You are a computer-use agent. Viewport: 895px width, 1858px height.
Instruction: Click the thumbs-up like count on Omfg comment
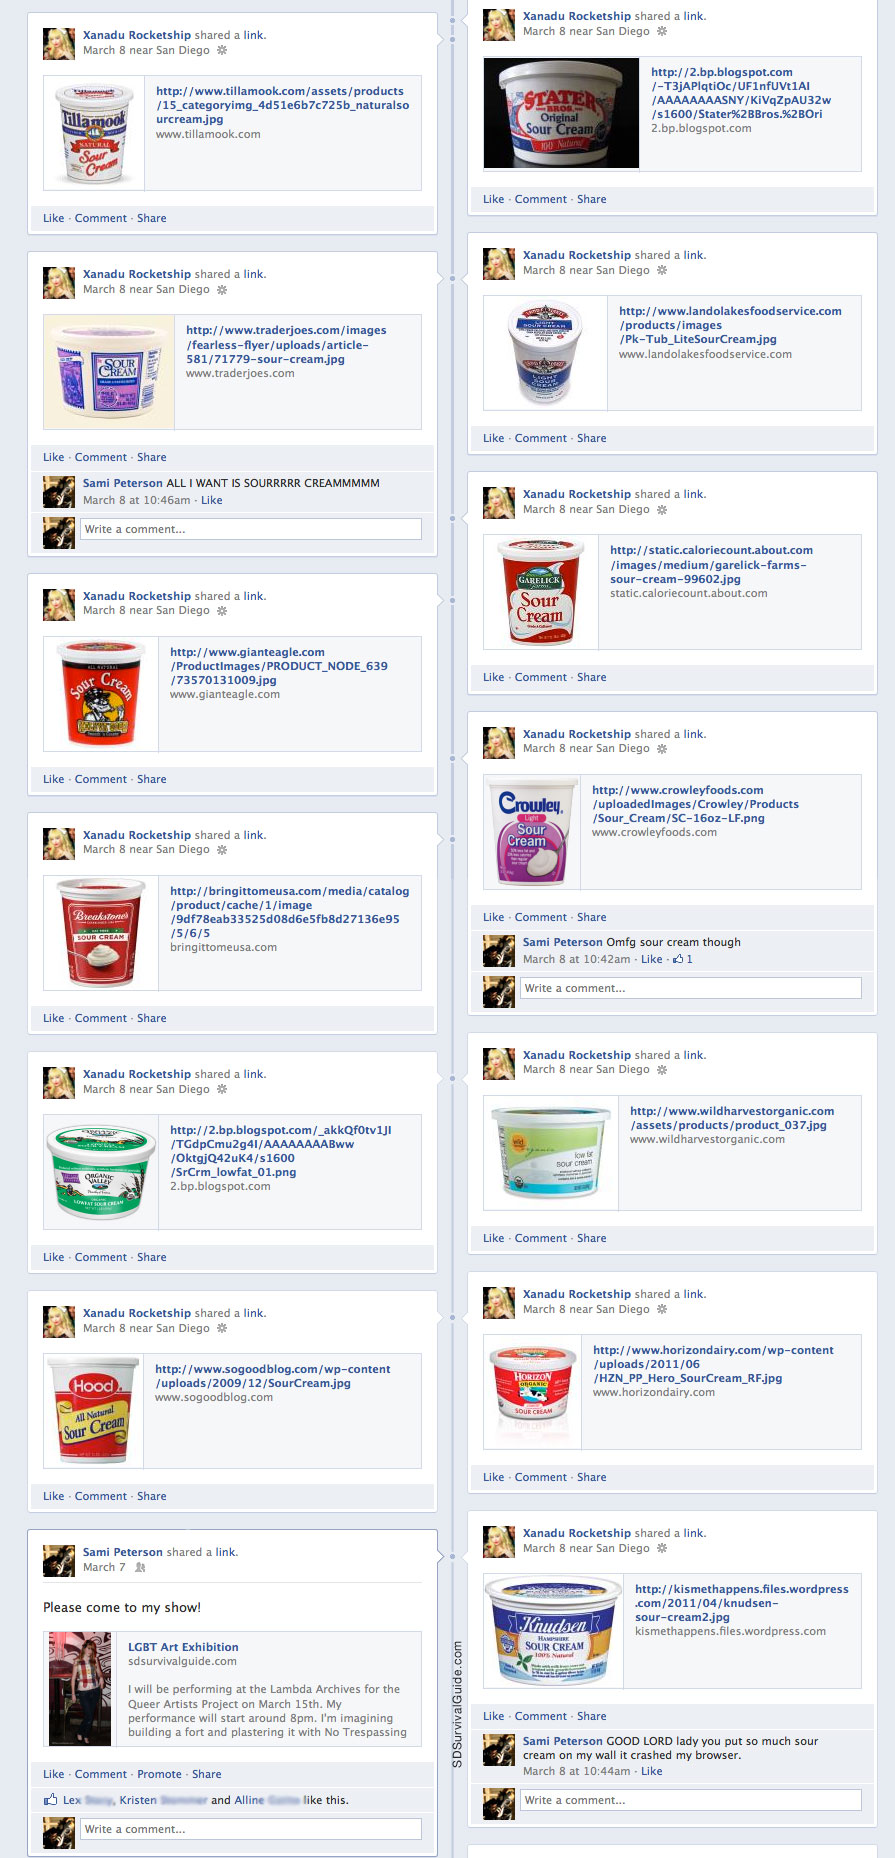coord(683,959)
